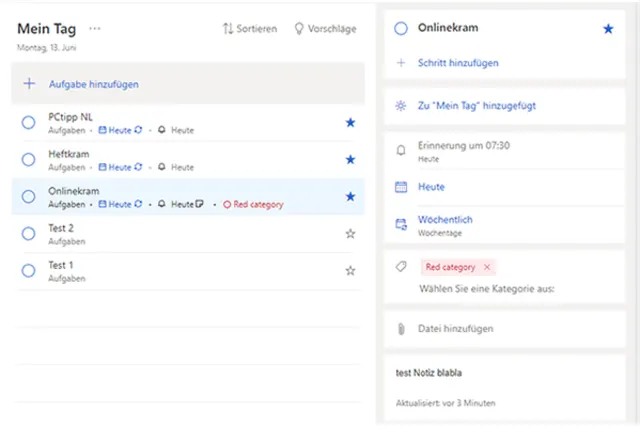The height and width of the screenshot is (427, 640).
Task: Click Schritt hinzufügen to add step
Action: [458, 63]
